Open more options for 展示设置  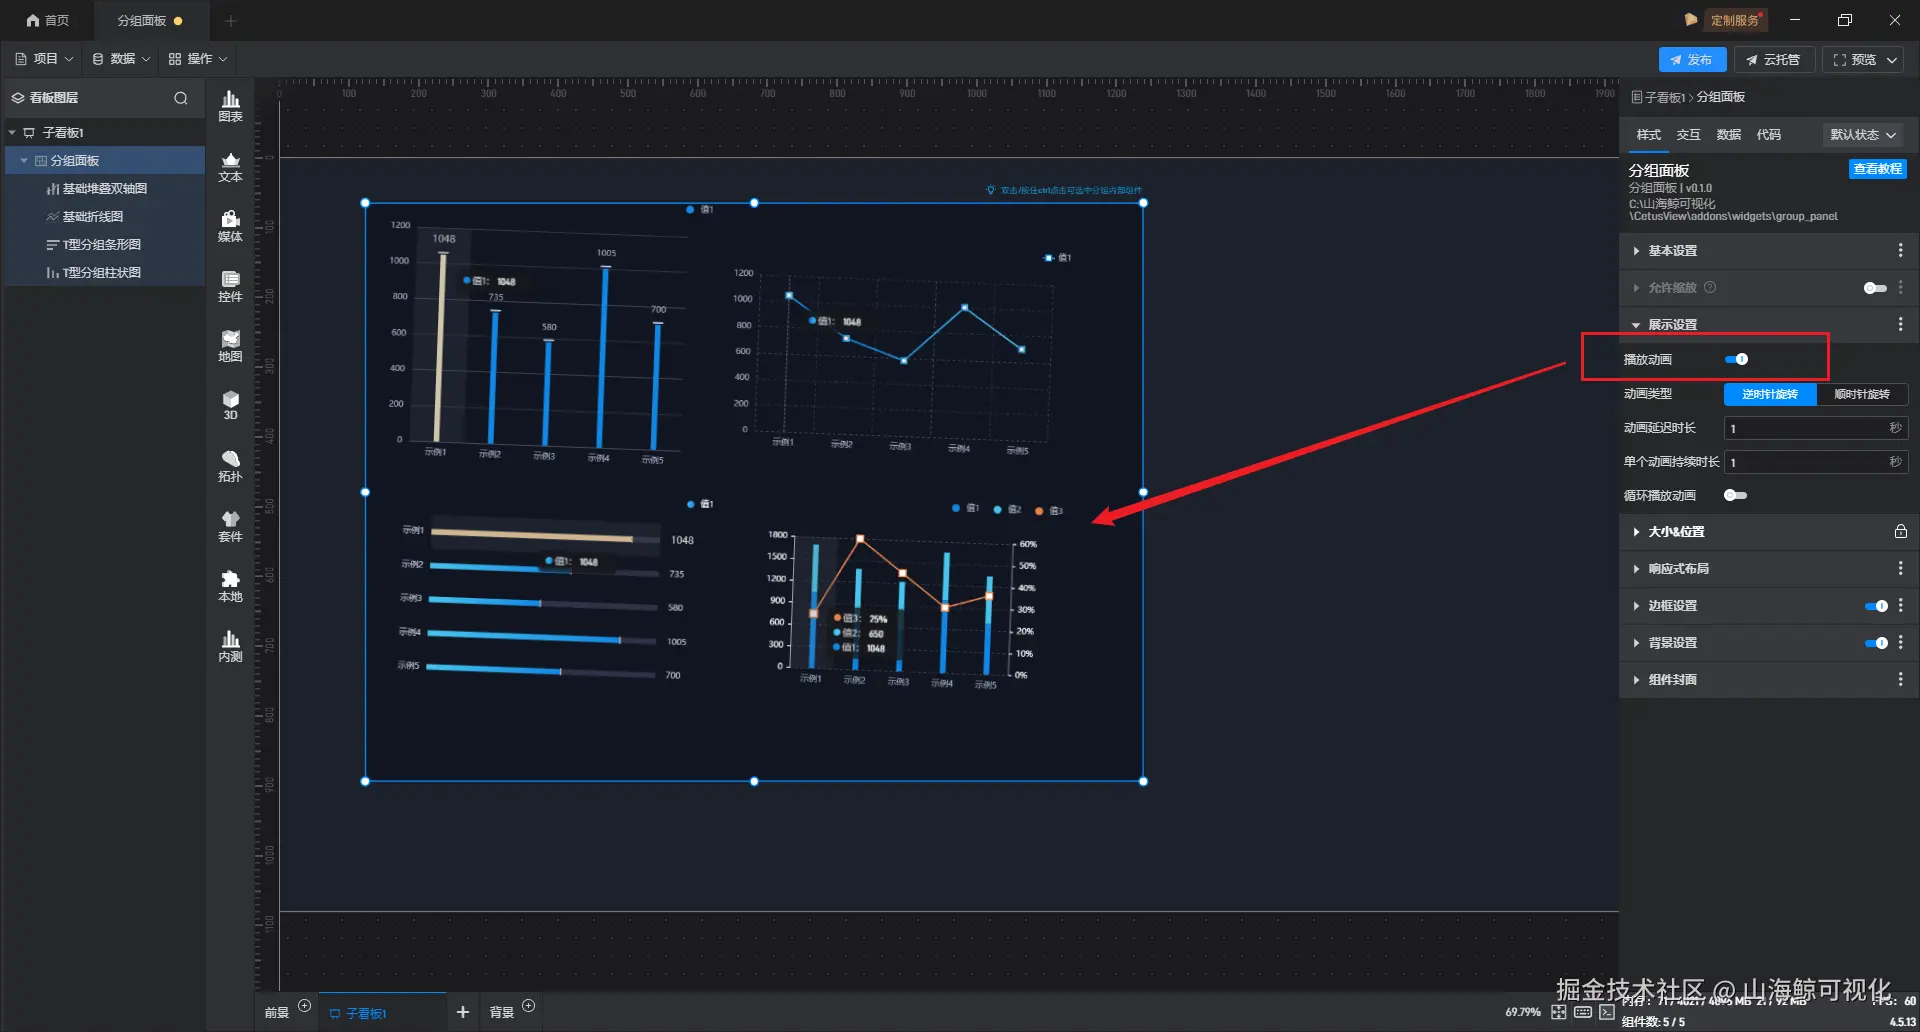[1900, 325]
